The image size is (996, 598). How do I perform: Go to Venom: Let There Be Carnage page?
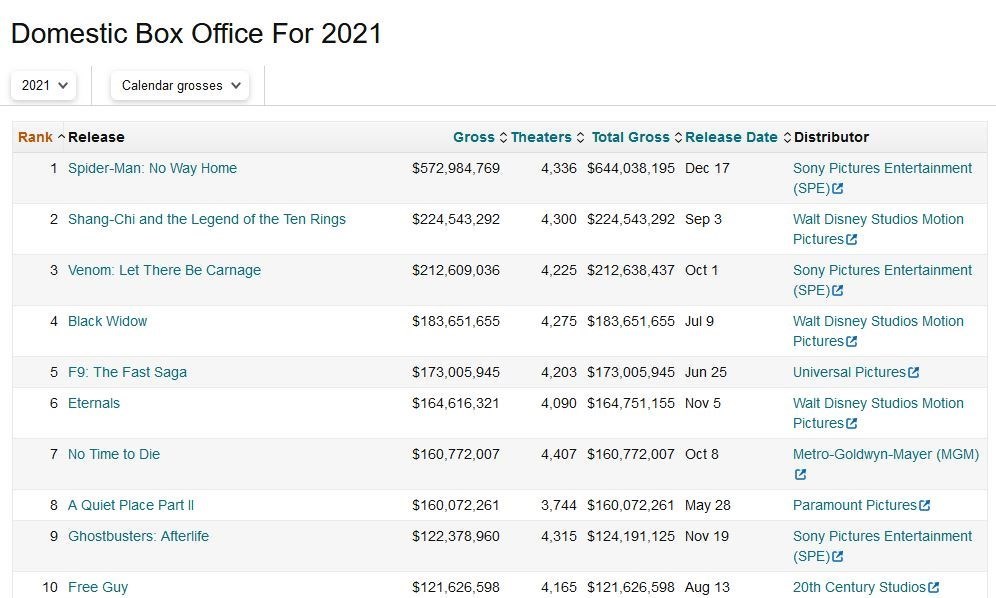pyautogui.click(x=164, y=271)
